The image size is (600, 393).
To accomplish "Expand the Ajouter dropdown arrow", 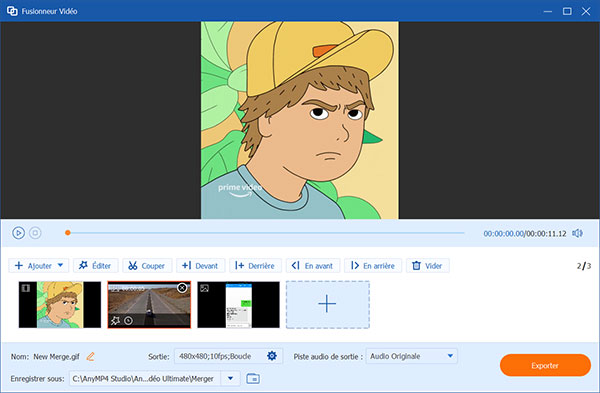I will pos(61,265).
